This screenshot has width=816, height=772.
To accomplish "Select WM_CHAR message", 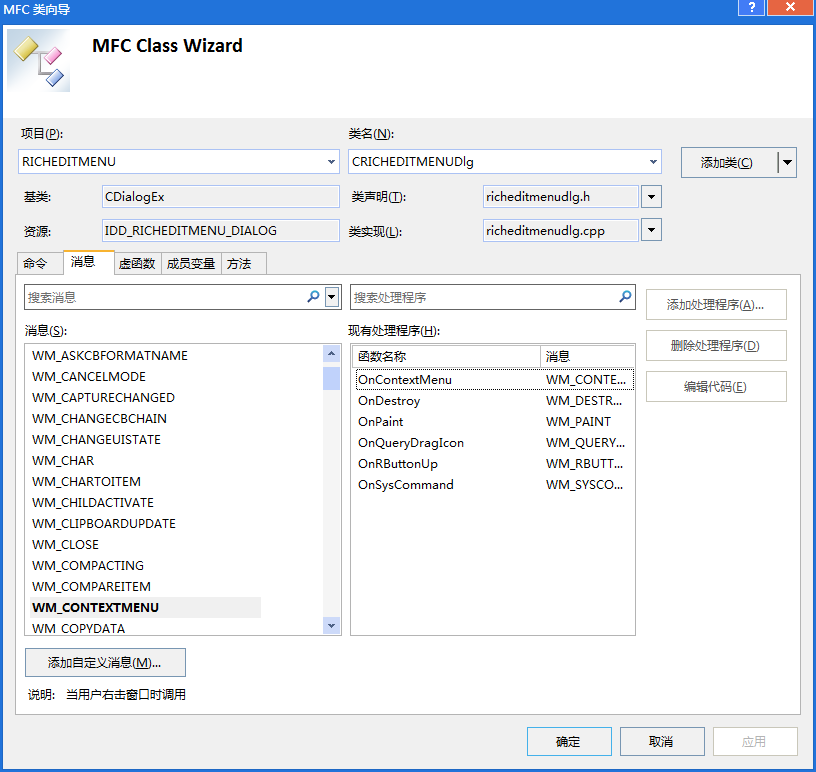I will tap(63, 461).
